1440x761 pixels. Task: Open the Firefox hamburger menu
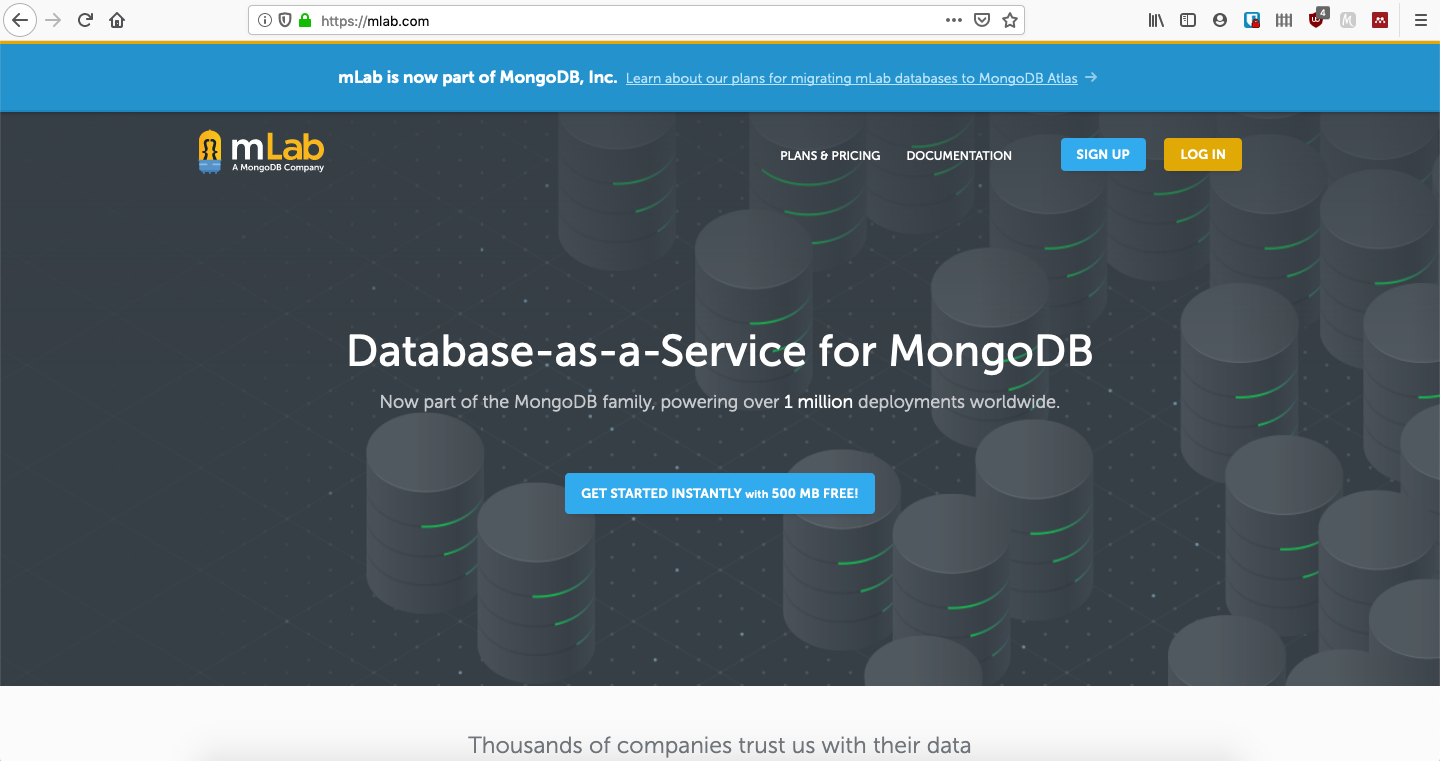point(1420,20)
